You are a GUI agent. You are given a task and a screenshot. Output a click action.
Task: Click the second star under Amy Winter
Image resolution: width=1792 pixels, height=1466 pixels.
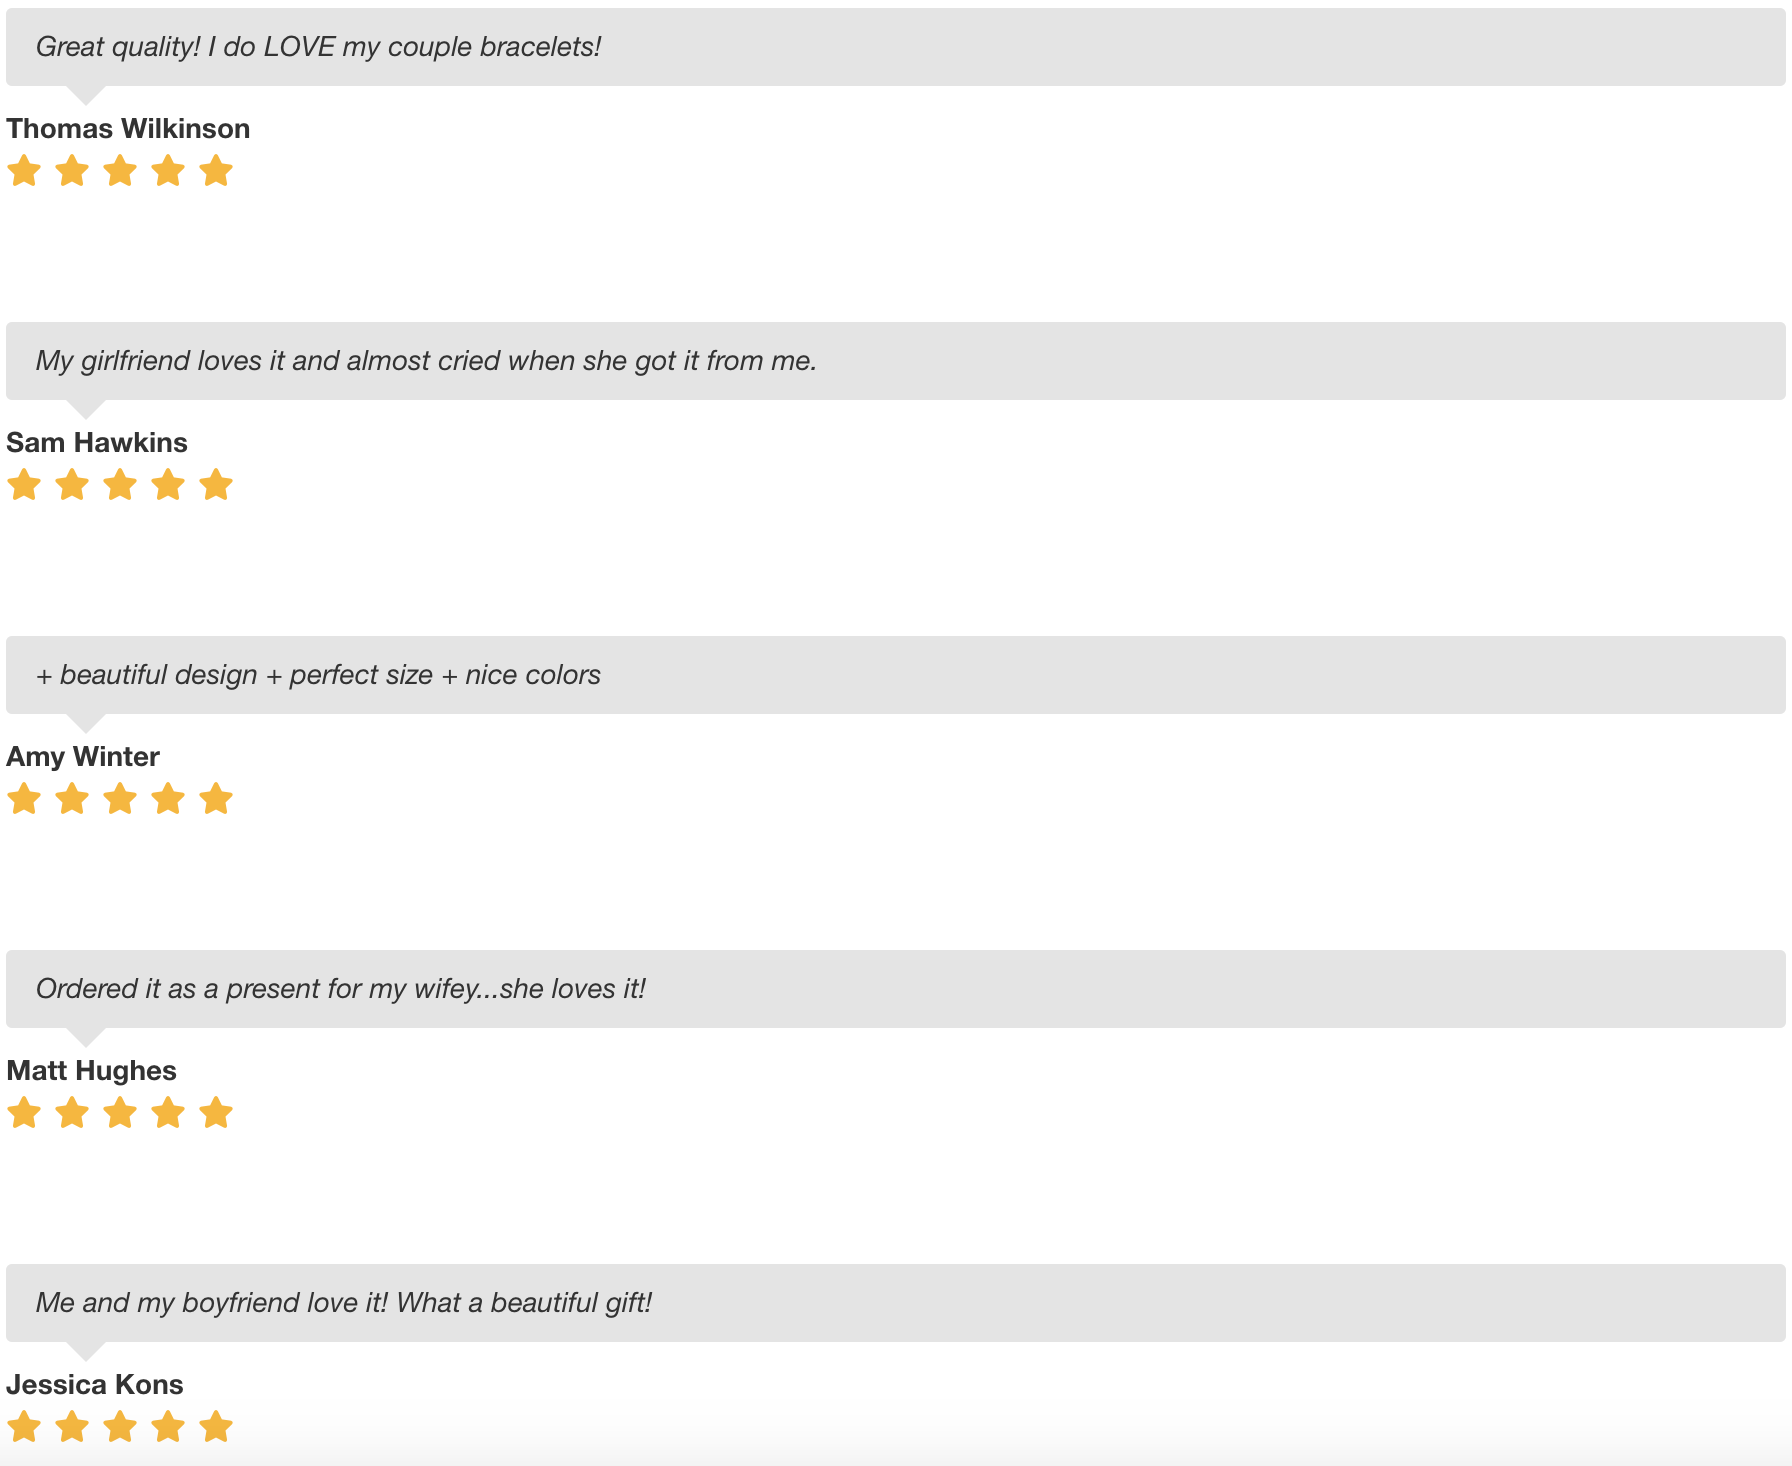[72, 799]
